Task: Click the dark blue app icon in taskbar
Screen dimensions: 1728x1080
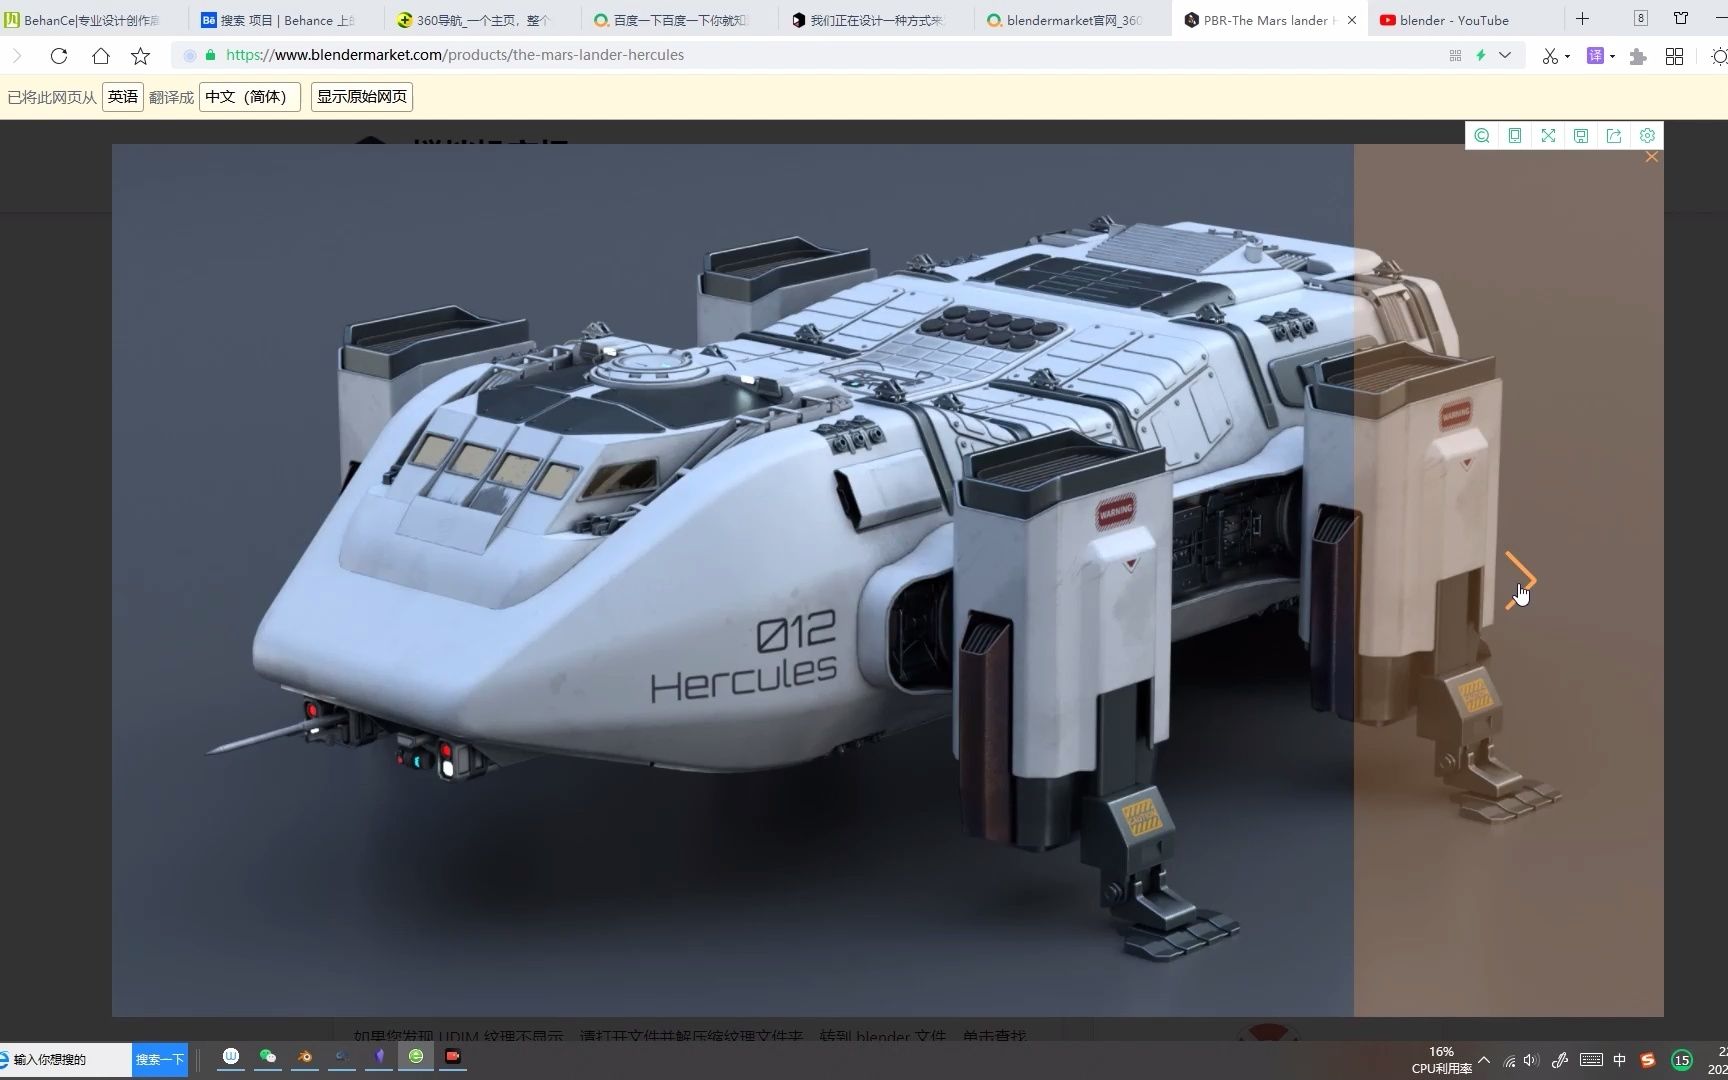Action: [x=342, y=1056]
